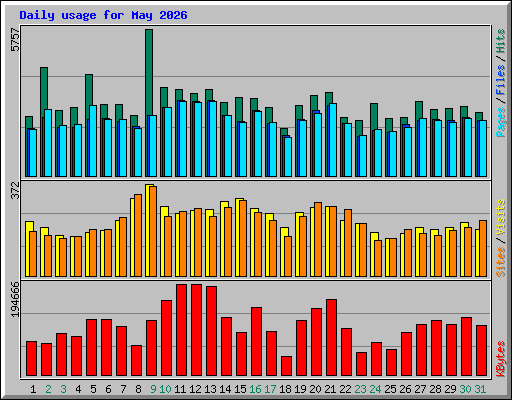Click the red KBytes bar for day 21
Image resolution: width=512 pixels, height=400 pixels.
coord(331,338)
